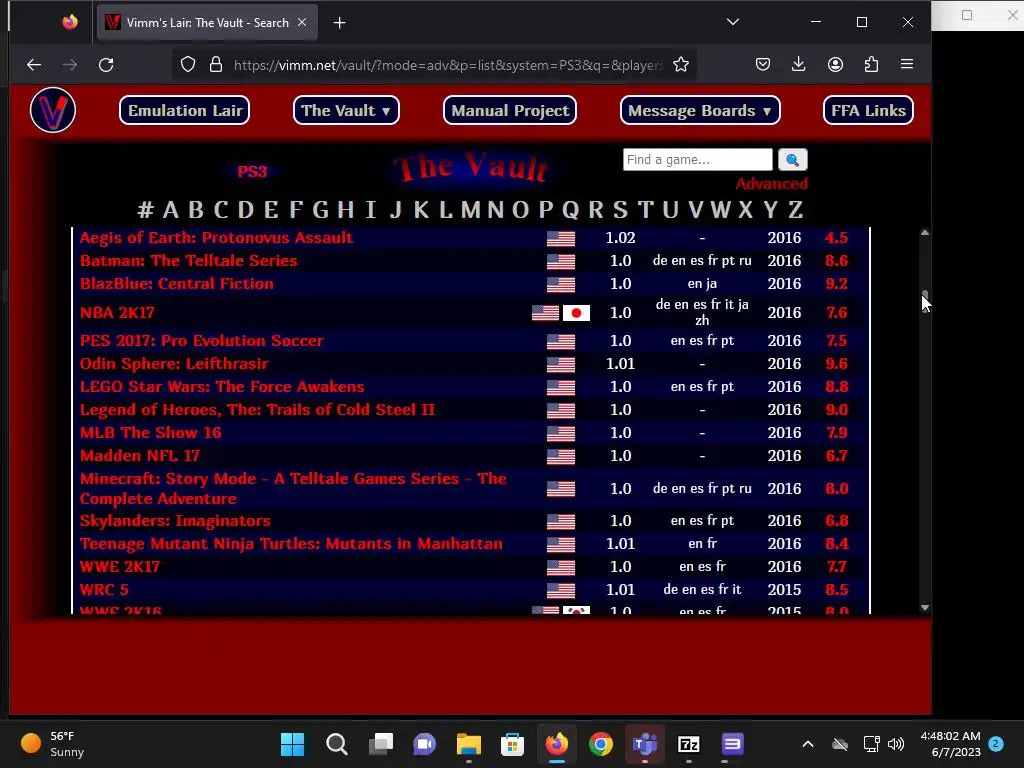Open the volume speaker tray icon
1024x768 pixels.
(x=897, y=744)
